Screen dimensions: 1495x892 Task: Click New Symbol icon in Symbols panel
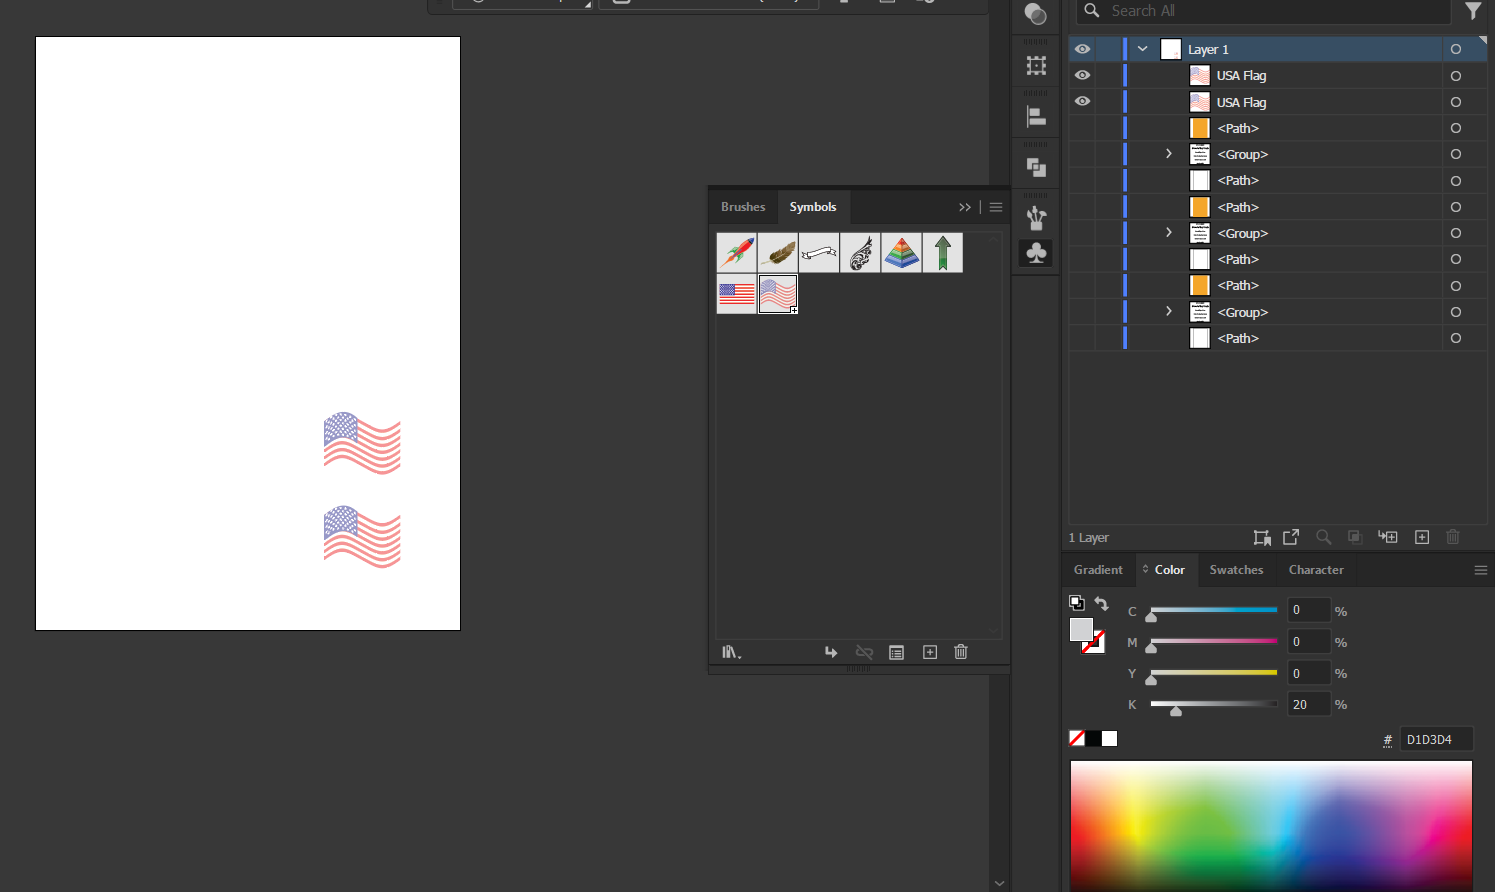point(930,652)
